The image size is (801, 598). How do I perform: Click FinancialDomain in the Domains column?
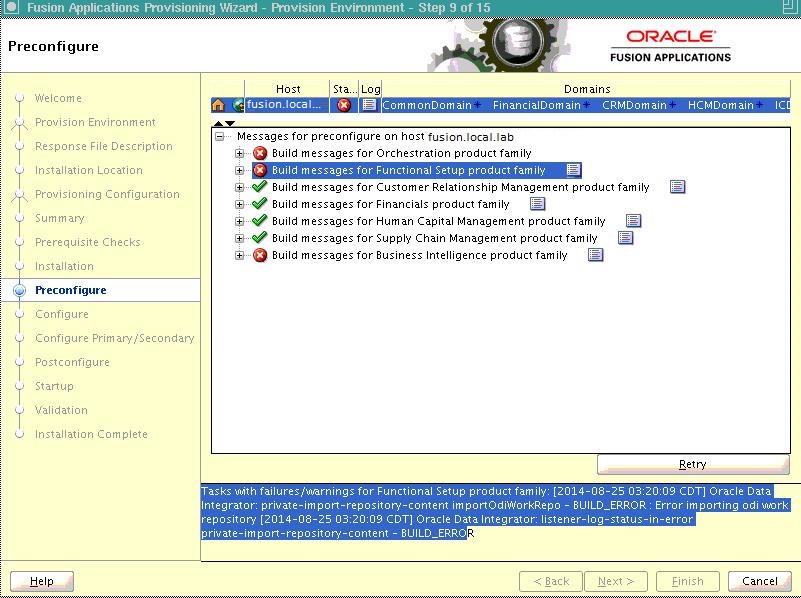tap(536, 105)
